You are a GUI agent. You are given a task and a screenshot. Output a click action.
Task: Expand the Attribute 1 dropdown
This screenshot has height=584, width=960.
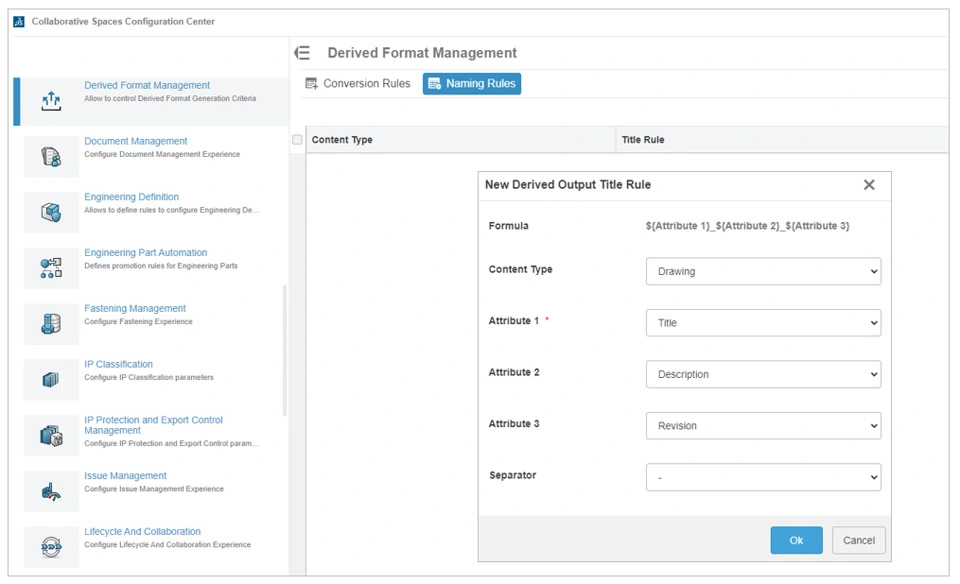pos(763,323)
